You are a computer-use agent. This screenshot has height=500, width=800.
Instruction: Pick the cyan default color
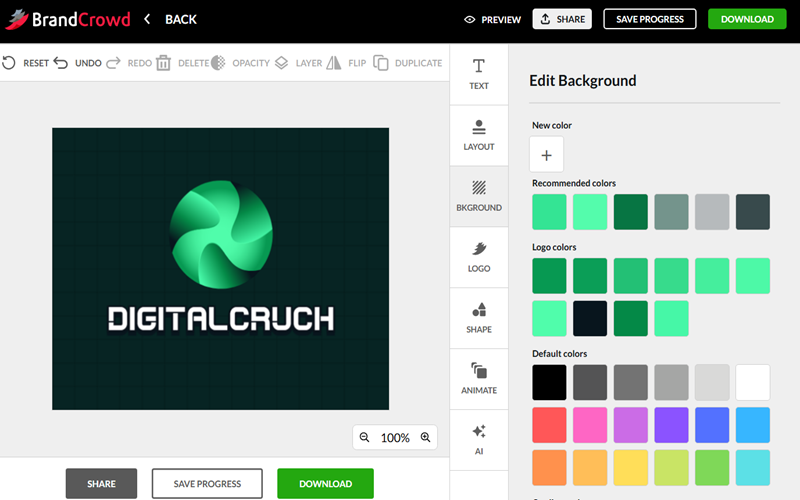pos(753,467)
